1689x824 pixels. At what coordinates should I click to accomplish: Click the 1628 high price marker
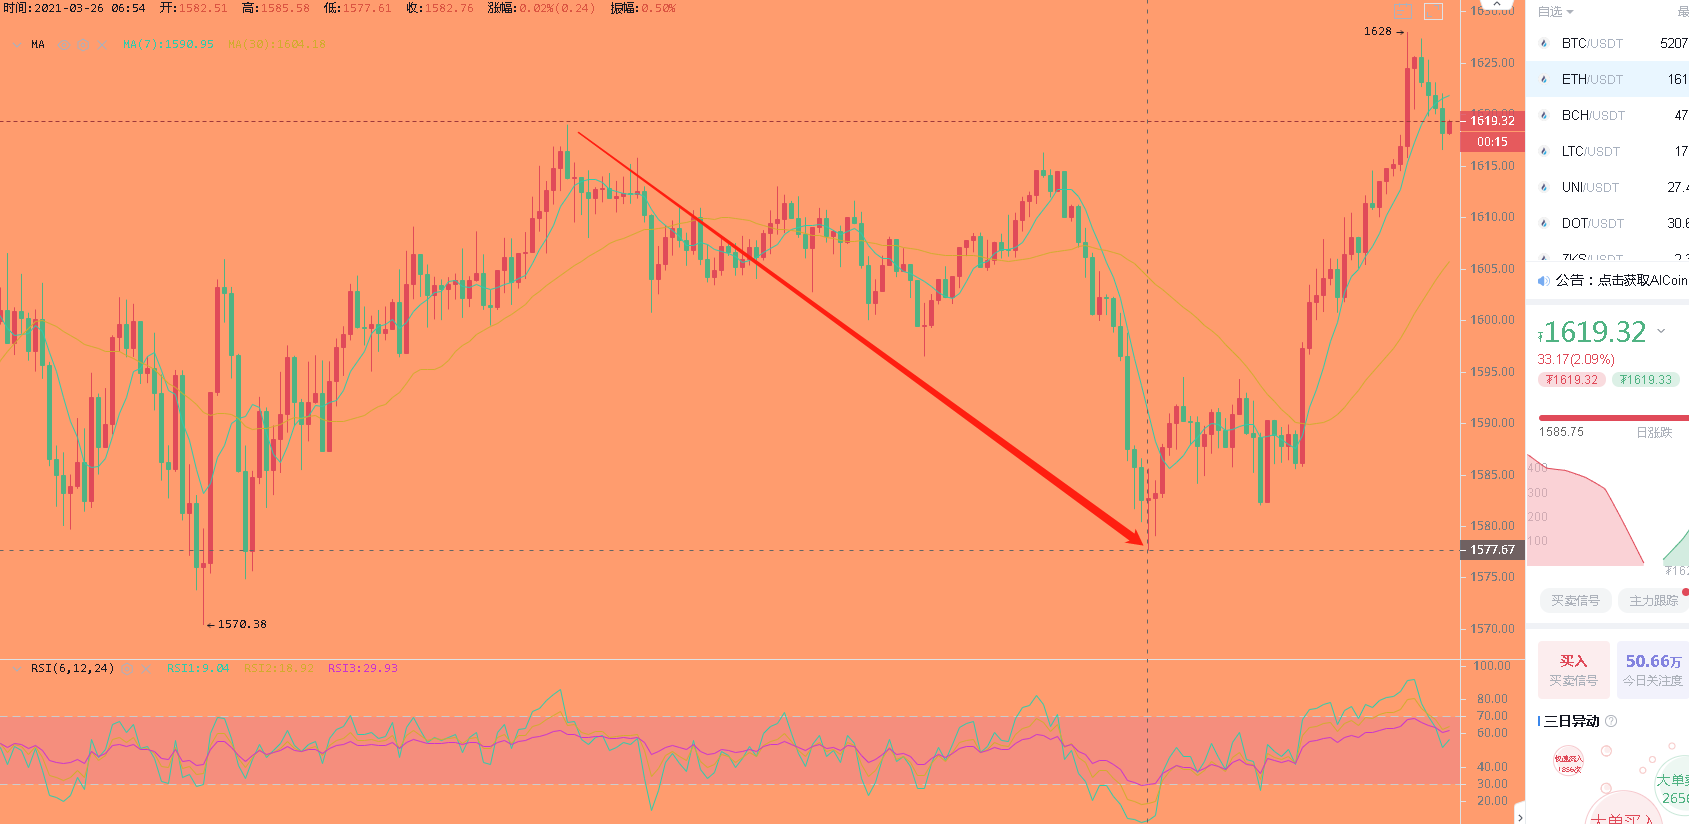coord(1383,31)
